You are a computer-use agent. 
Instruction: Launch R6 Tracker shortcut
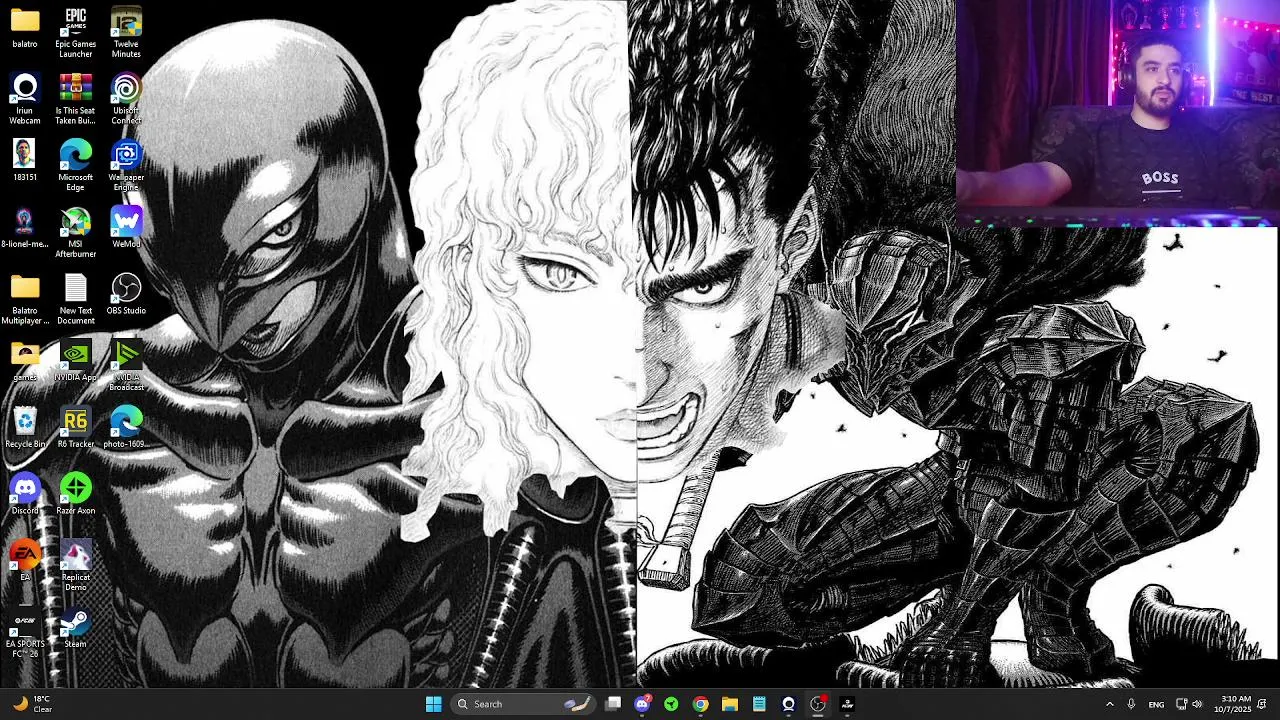point(76,428)
